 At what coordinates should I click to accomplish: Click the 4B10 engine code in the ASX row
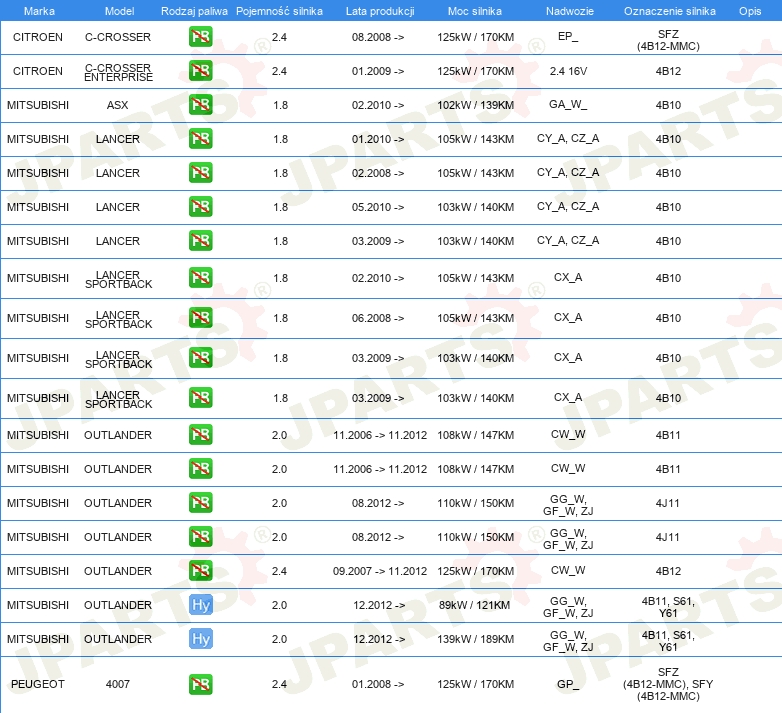(668, 105)
